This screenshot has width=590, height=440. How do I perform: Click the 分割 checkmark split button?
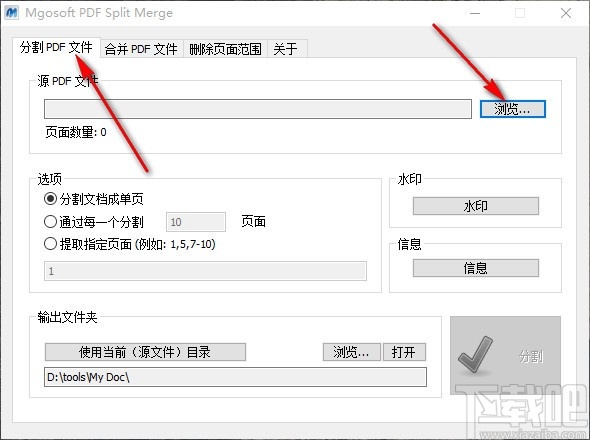coord(505,355)
